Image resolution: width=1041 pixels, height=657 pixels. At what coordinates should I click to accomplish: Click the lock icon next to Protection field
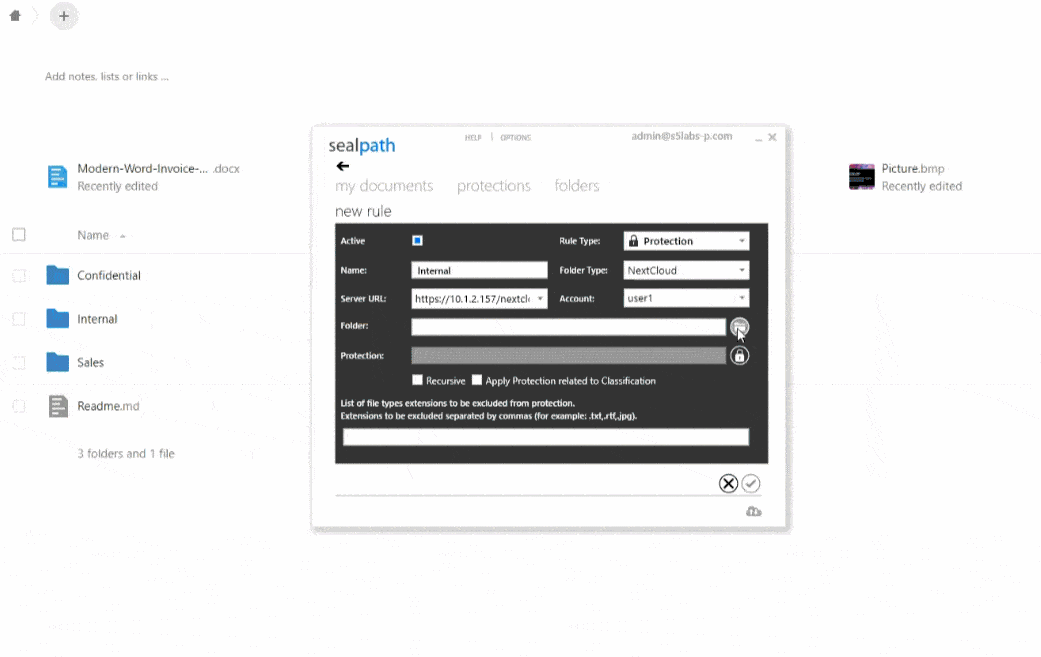[740, 355]
